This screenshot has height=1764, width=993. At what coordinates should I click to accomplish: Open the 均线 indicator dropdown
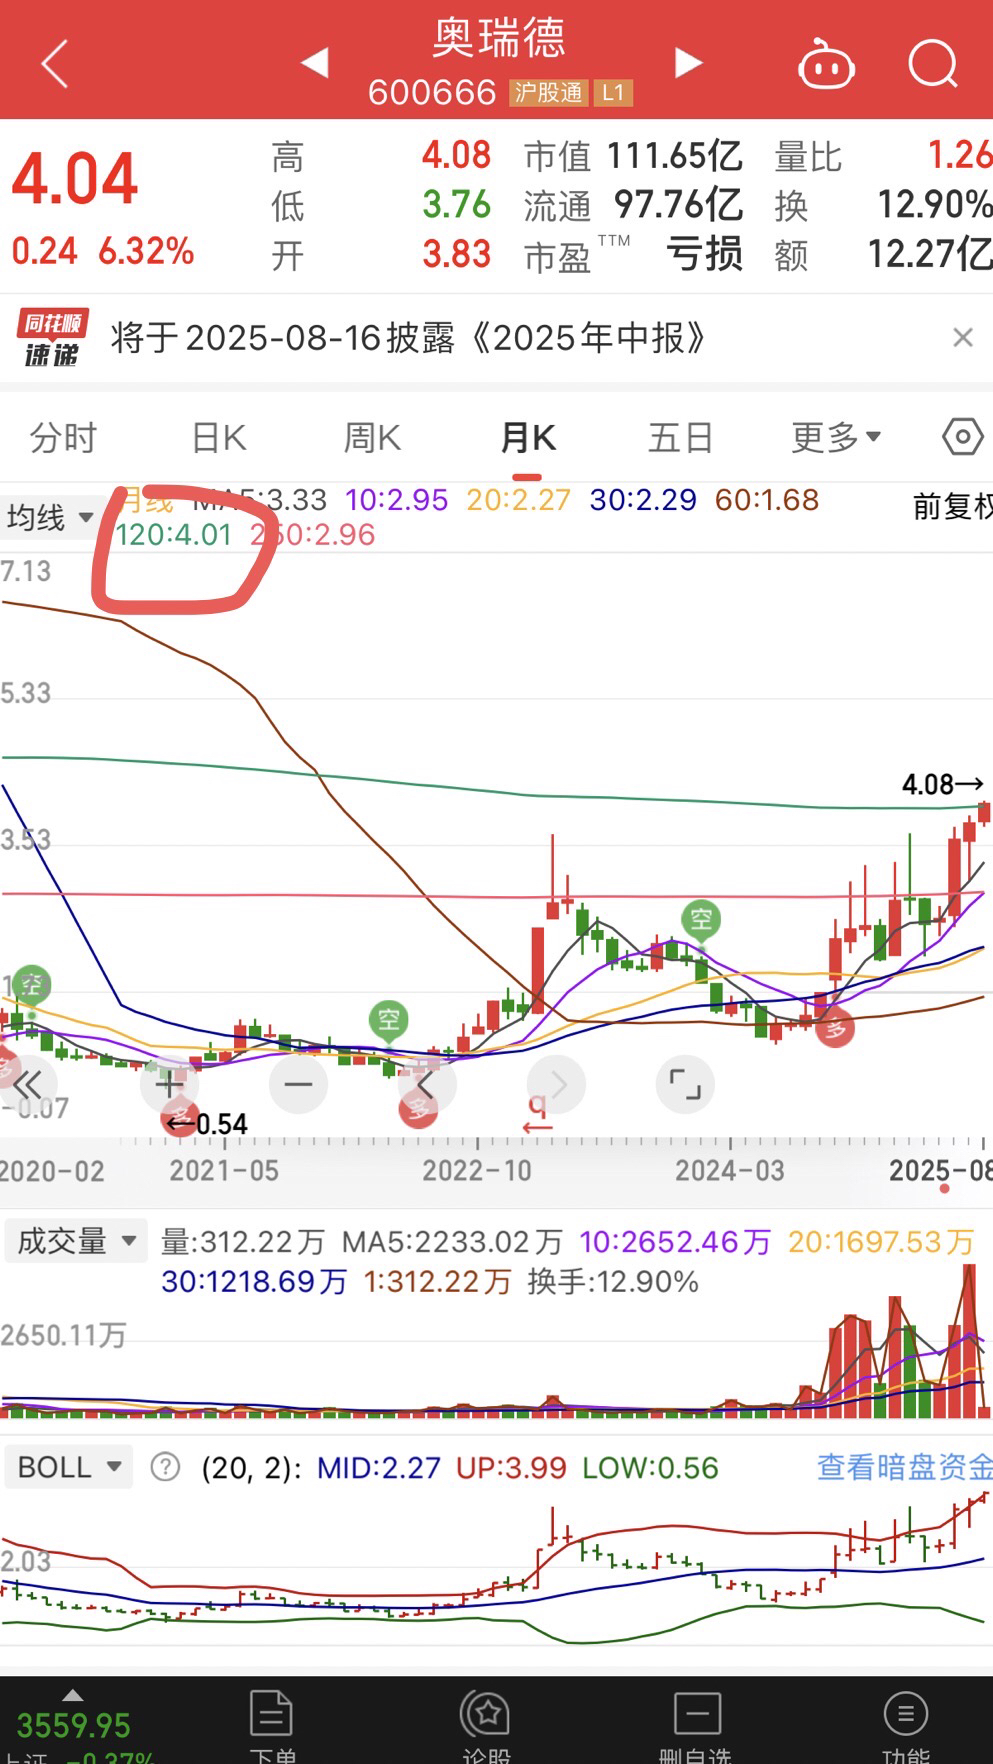[x=50, y=518]
